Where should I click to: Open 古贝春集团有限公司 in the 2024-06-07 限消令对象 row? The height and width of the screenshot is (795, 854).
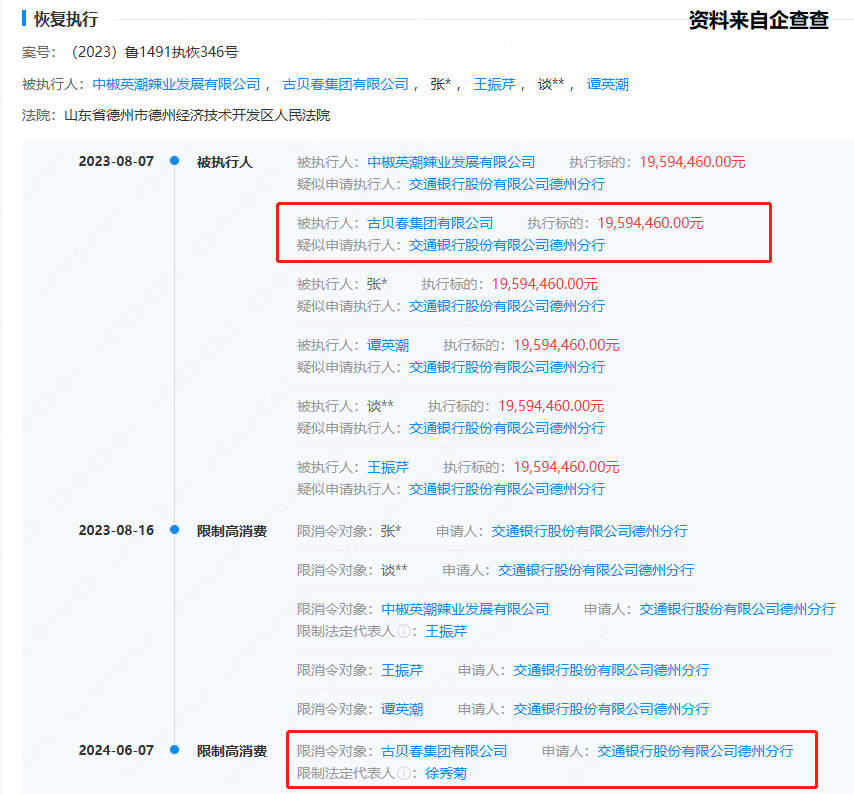click(444, 751)
